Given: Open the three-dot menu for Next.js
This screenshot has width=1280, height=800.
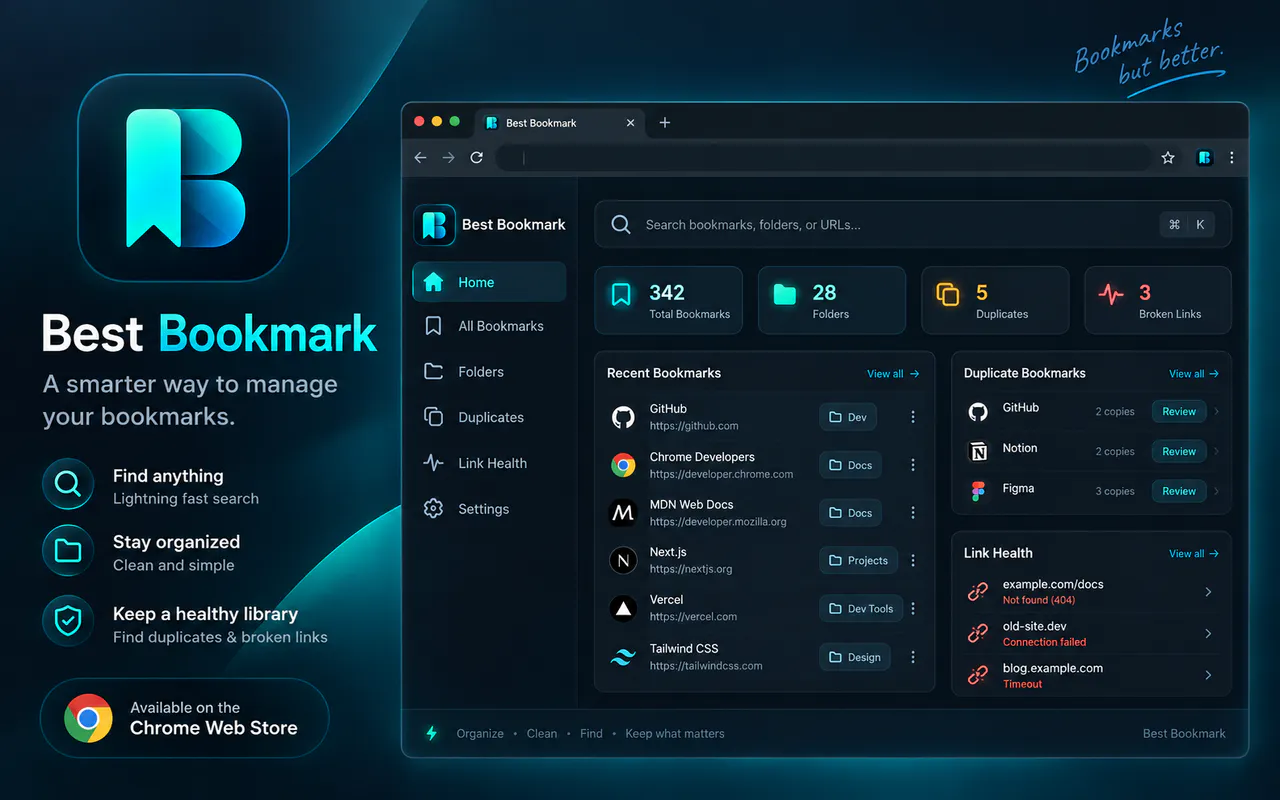Looking at the screenshot, I should (913, 561).
